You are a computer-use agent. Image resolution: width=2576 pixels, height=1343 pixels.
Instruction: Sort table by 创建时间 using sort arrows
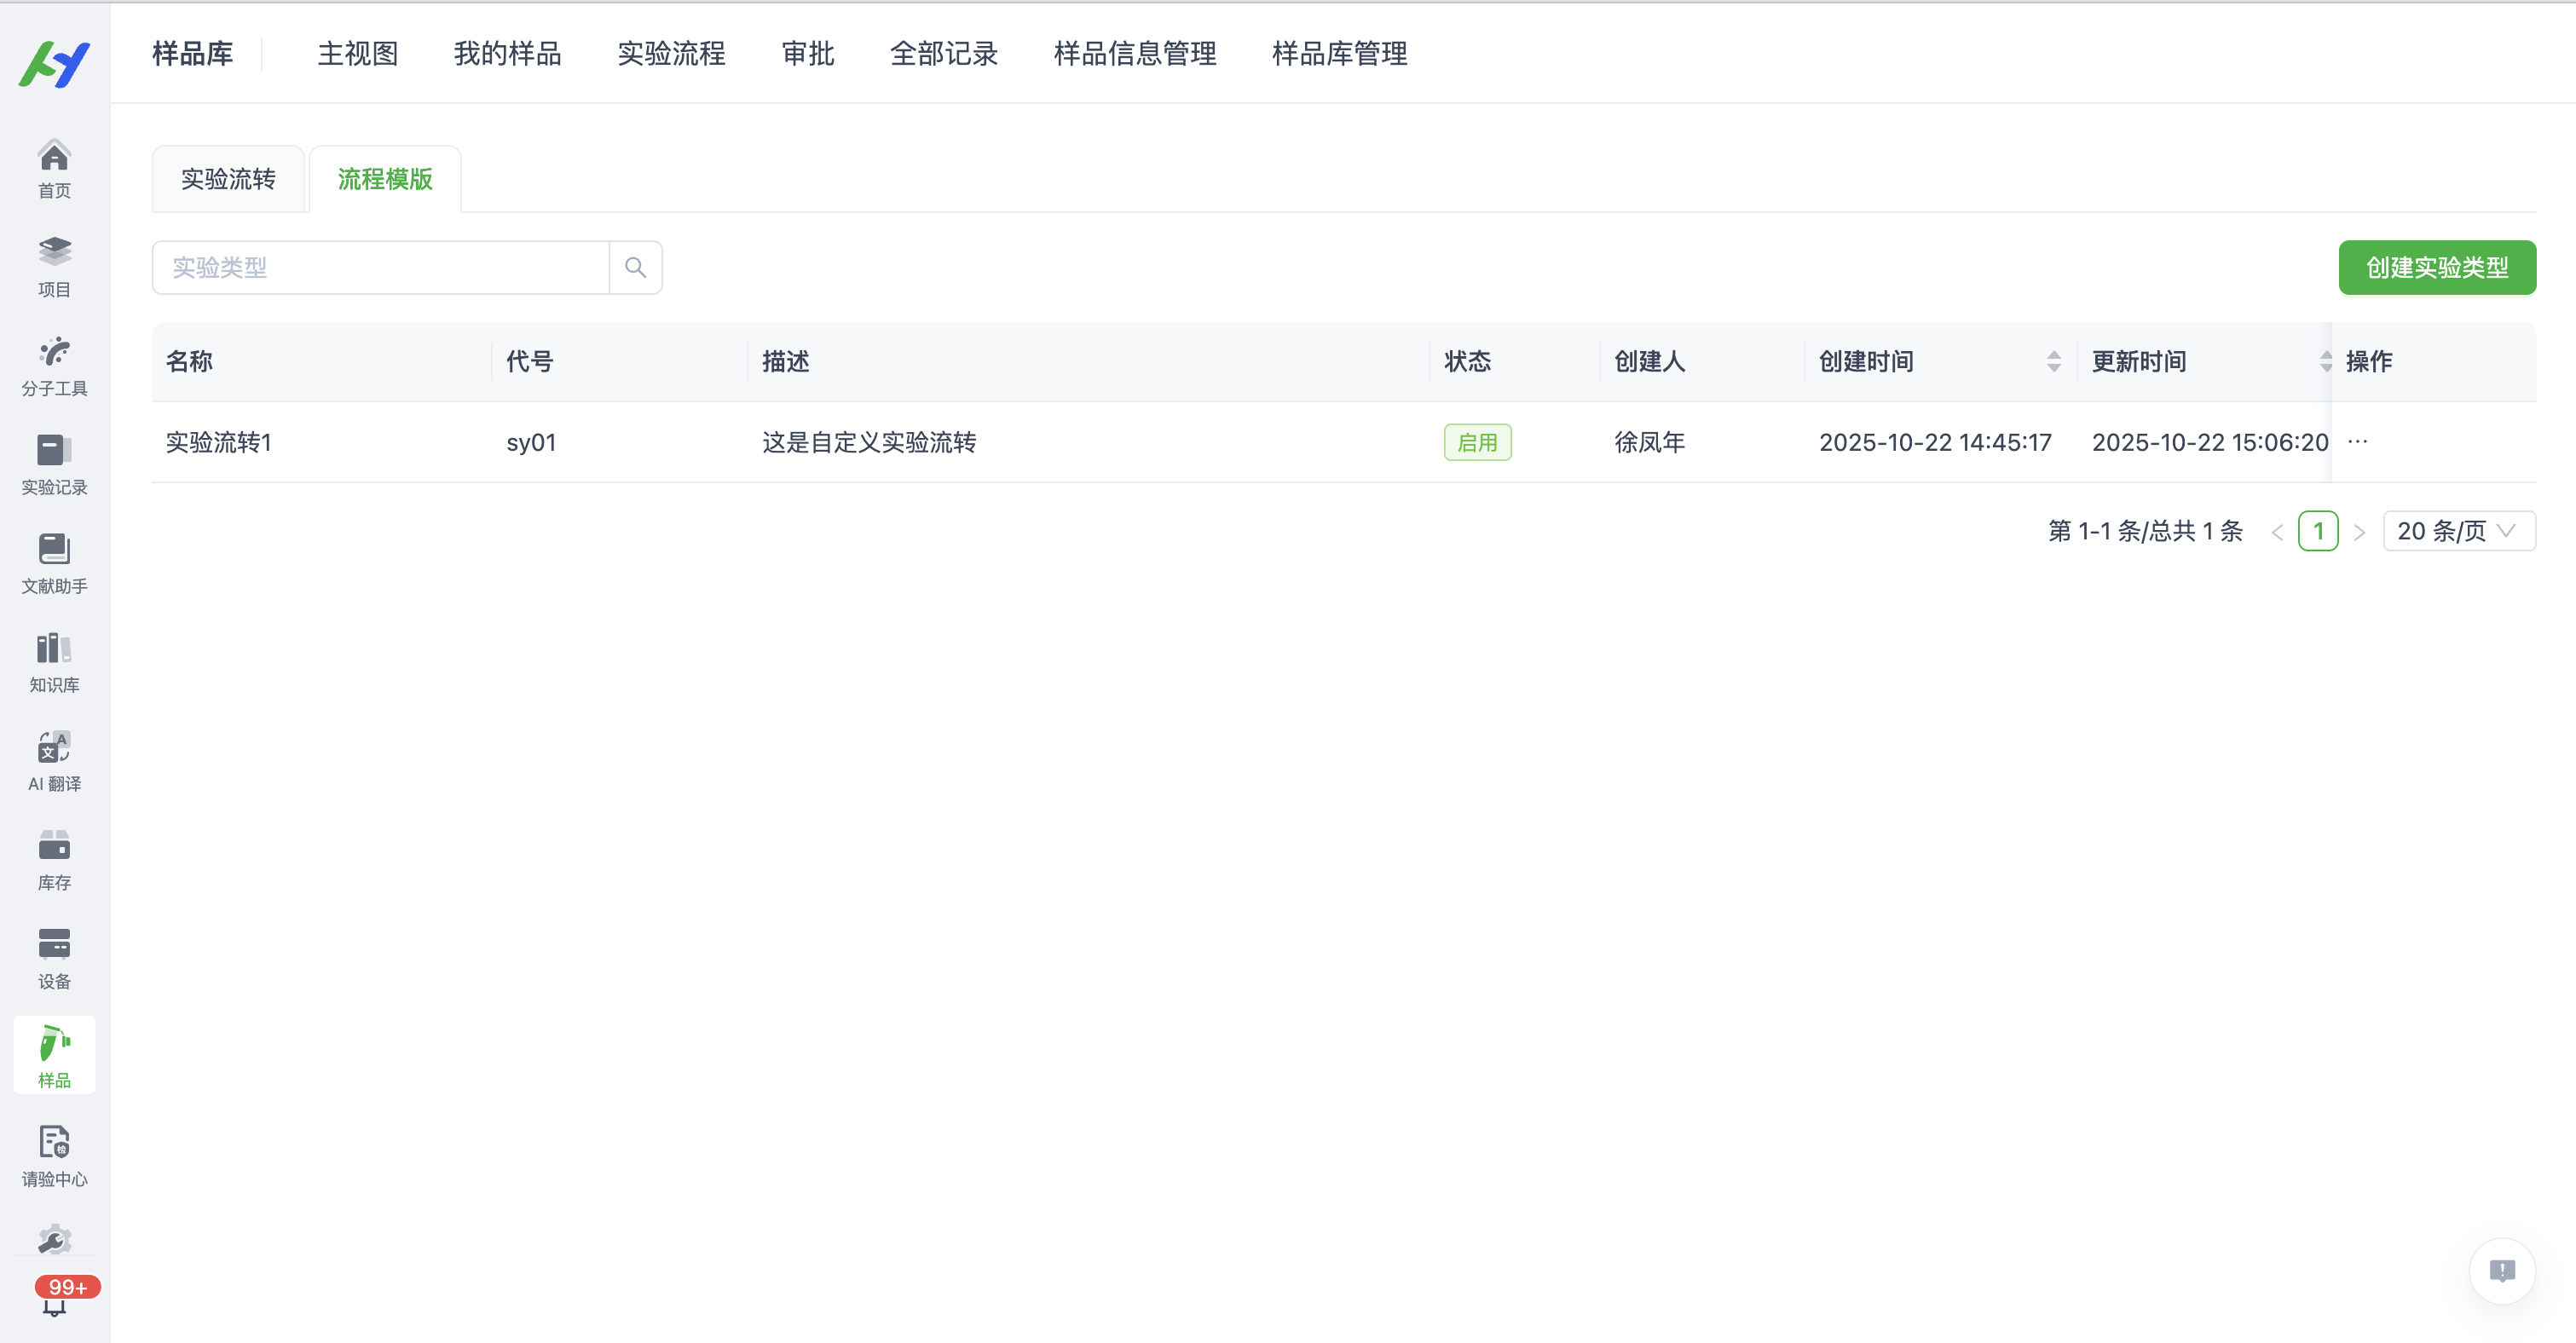click(x=2054, y=361)
